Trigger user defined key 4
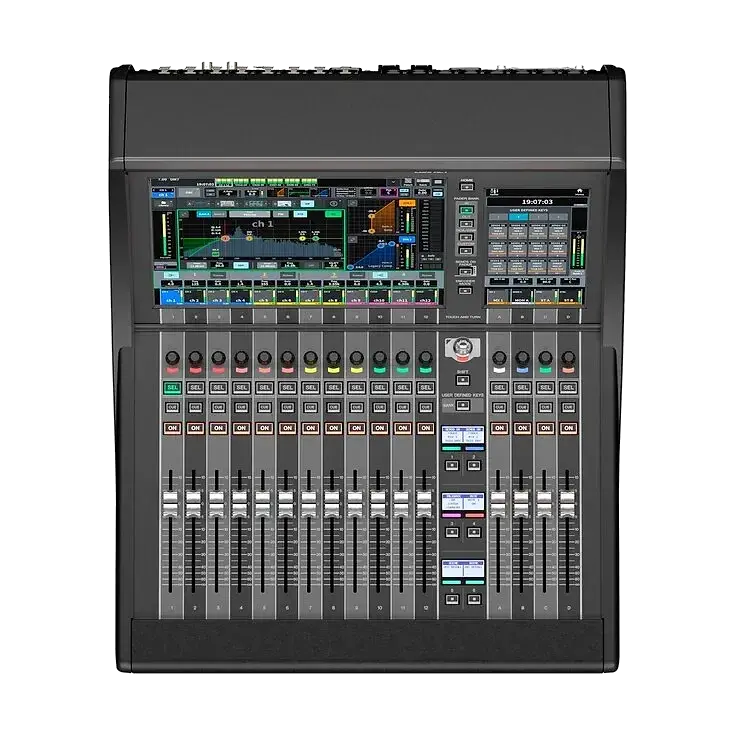This screenshot has height=735, width=735. [x=474, y=532]
